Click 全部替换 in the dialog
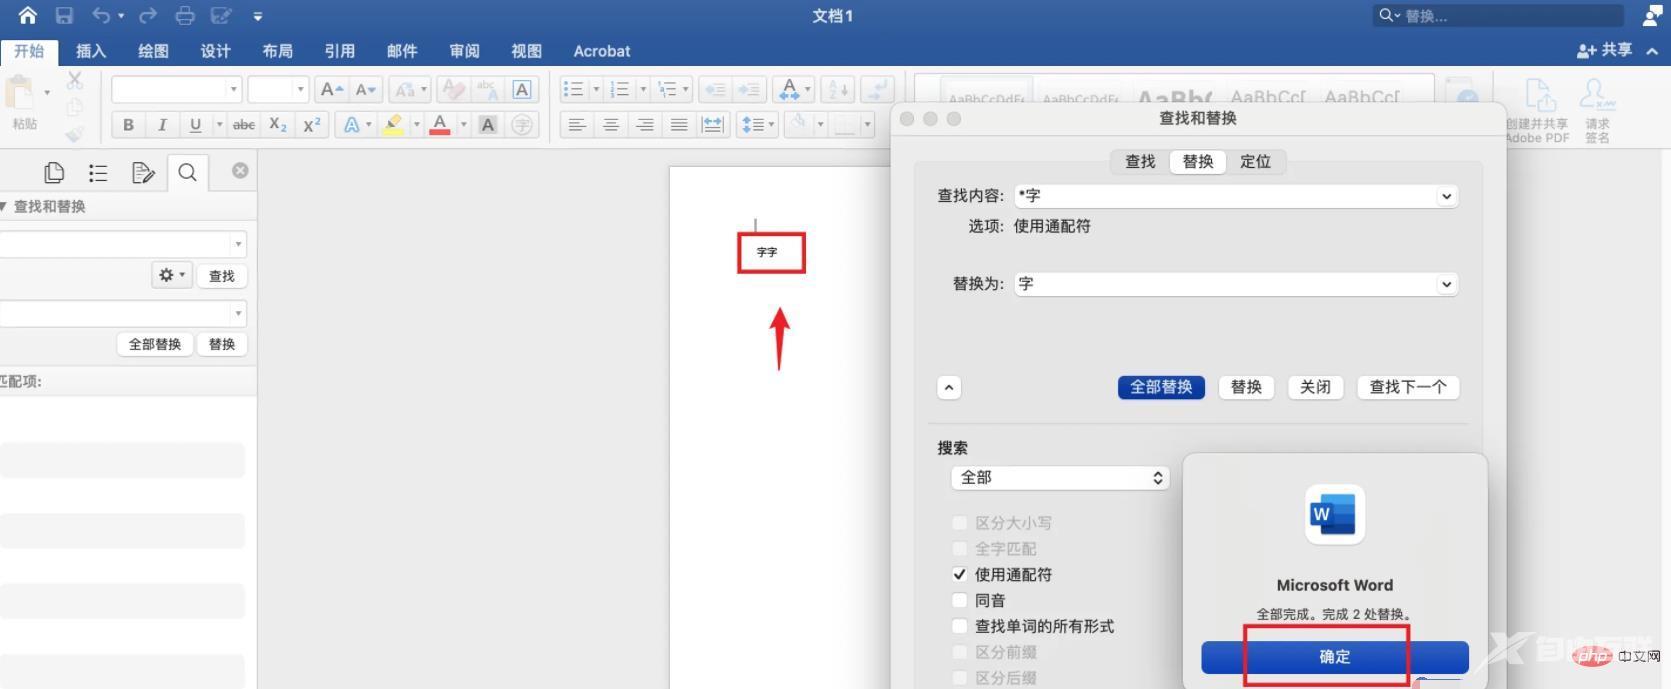The height and width of the screenshot is (689, 1671). [1161, 388]
